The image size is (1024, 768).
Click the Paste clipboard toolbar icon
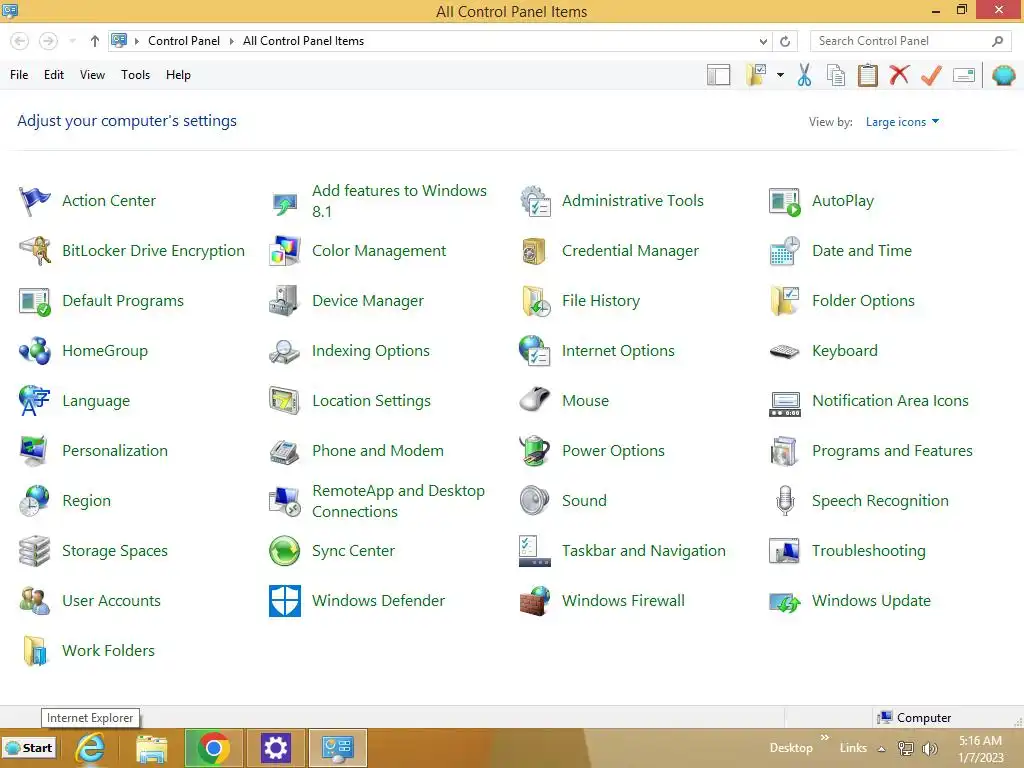(867, 75)
